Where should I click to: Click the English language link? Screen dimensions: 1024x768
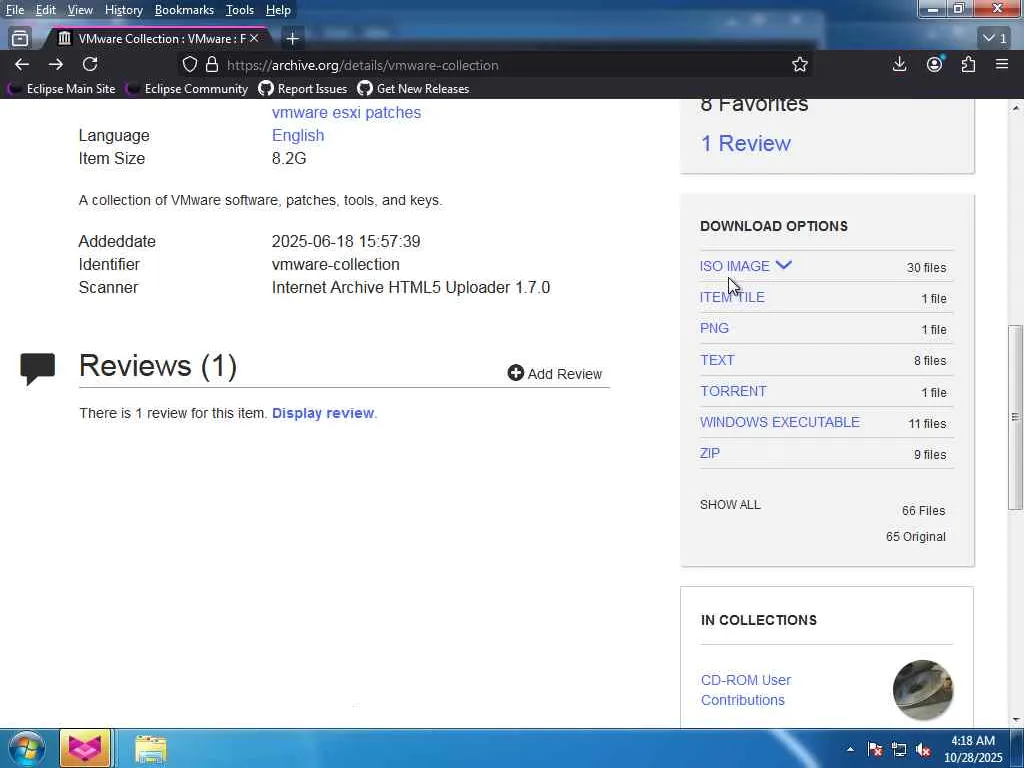click(x=298, y=135)
